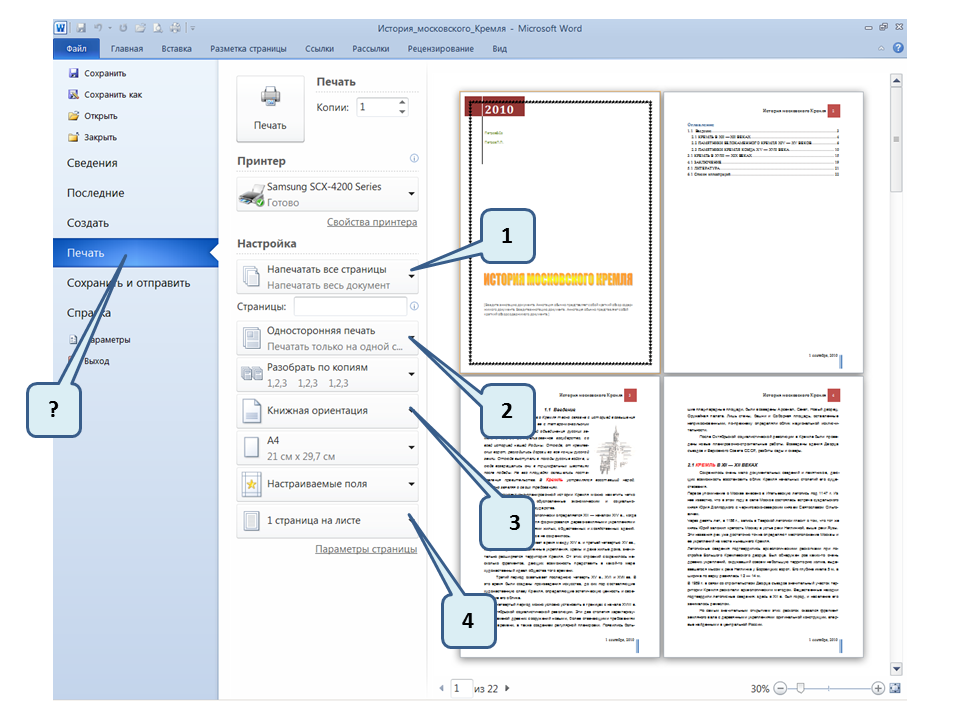The width and height of the screenshot is (960, 720).
Task: Click the Страницы page range input field
Action: click(349, 306)
